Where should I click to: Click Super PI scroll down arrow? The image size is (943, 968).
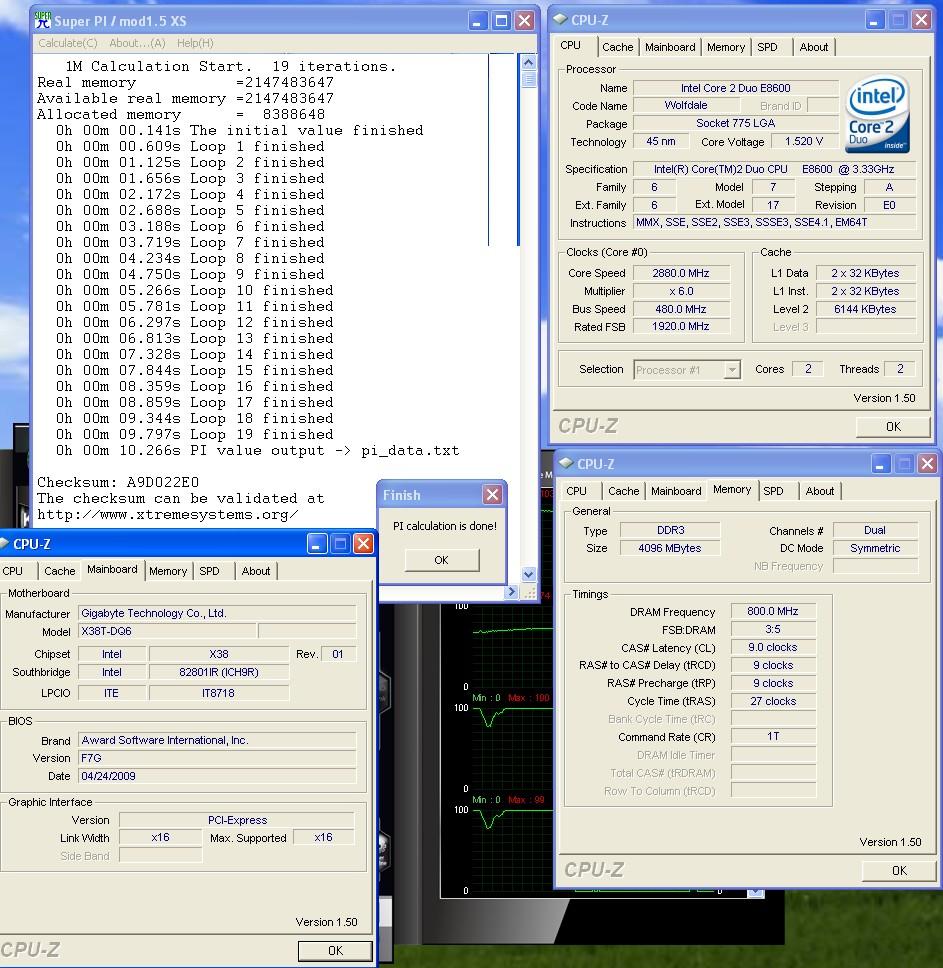(528, 574)
